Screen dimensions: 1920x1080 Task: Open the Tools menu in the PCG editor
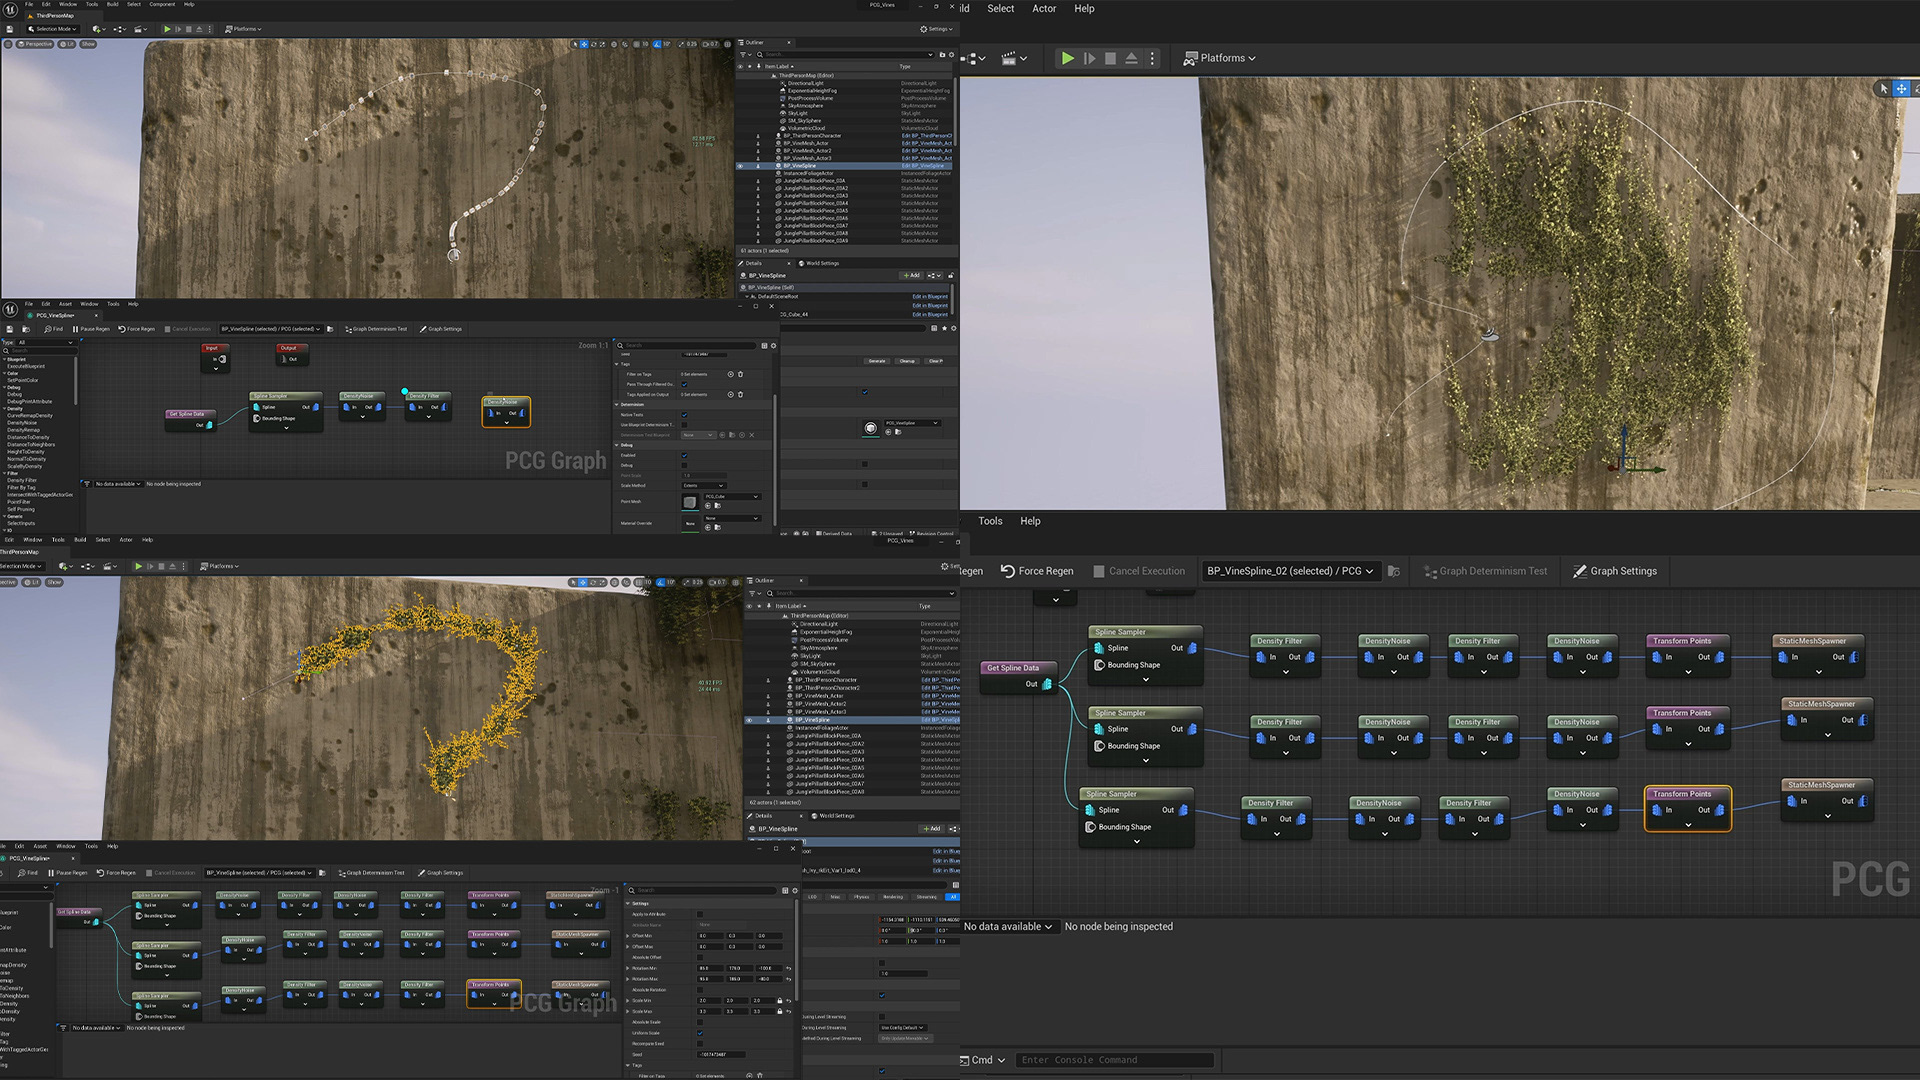pos(990,521)
